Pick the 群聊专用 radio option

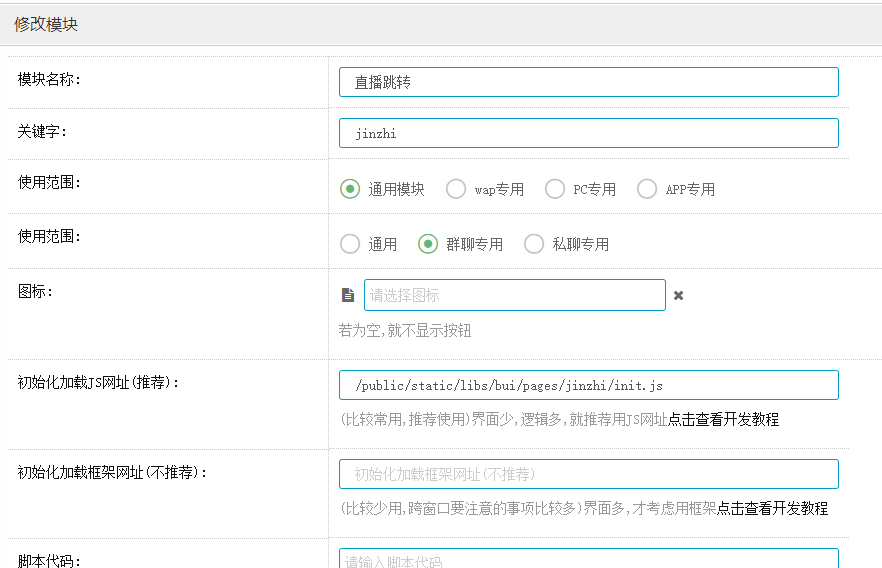pos(428,244)
